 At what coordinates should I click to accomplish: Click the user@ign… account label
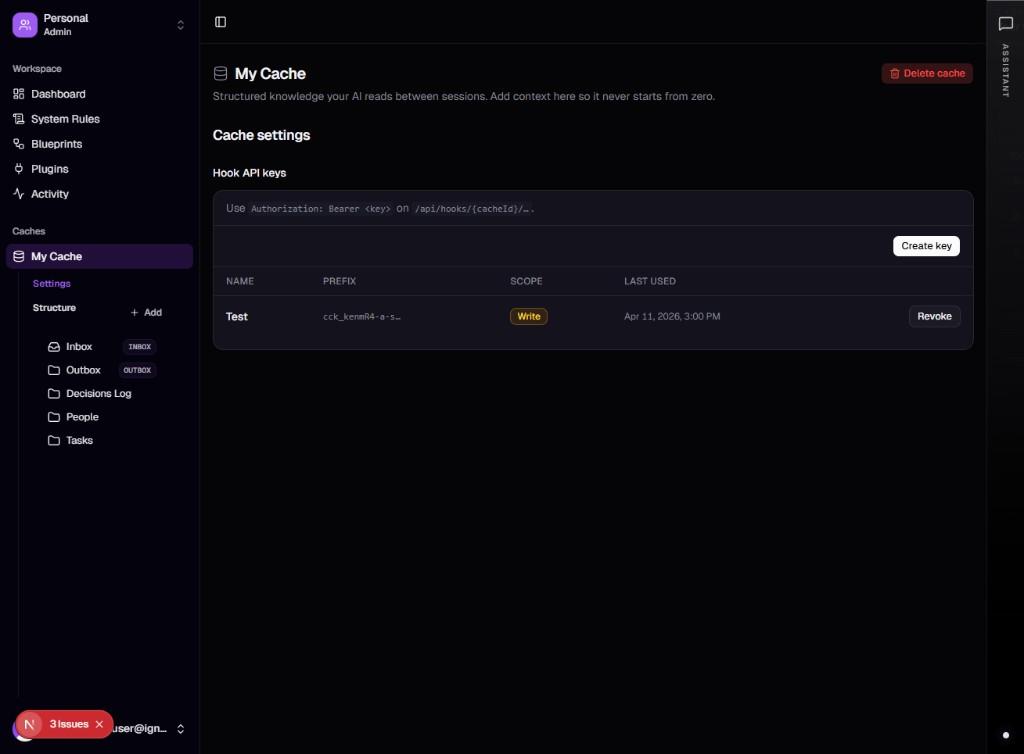point(139,729)
